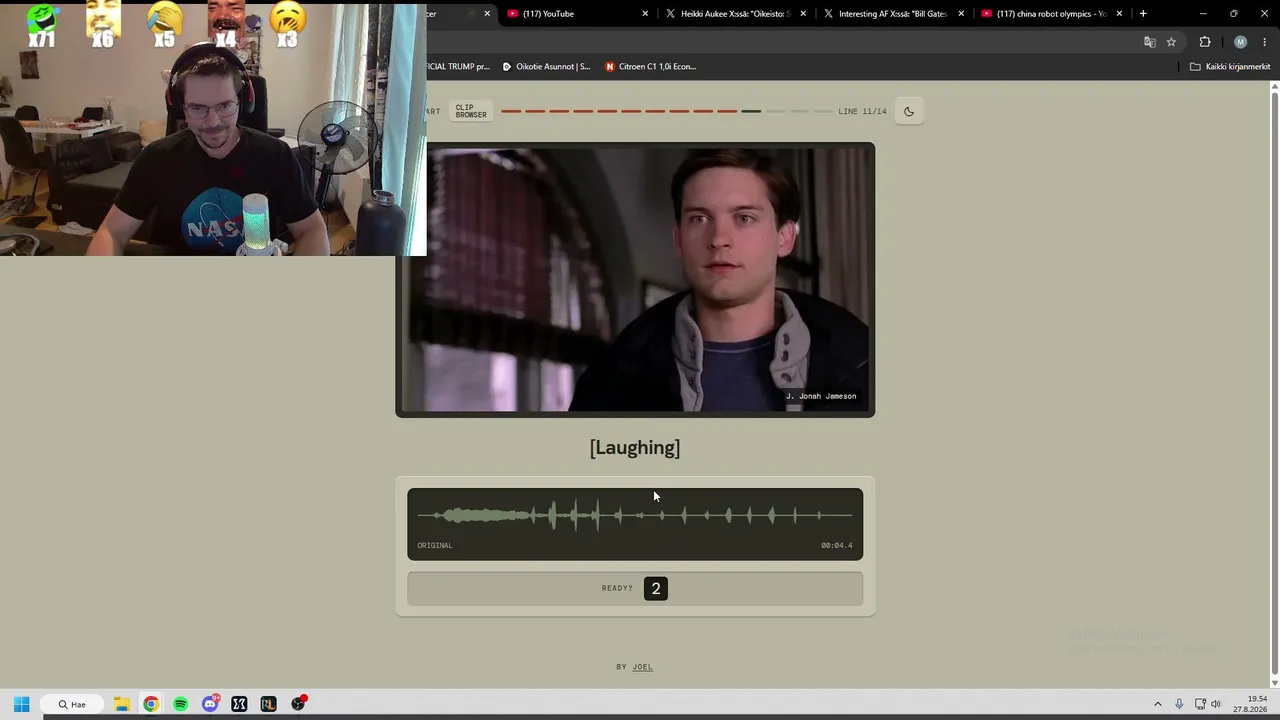Open a new browser tab

(1143, 14)
